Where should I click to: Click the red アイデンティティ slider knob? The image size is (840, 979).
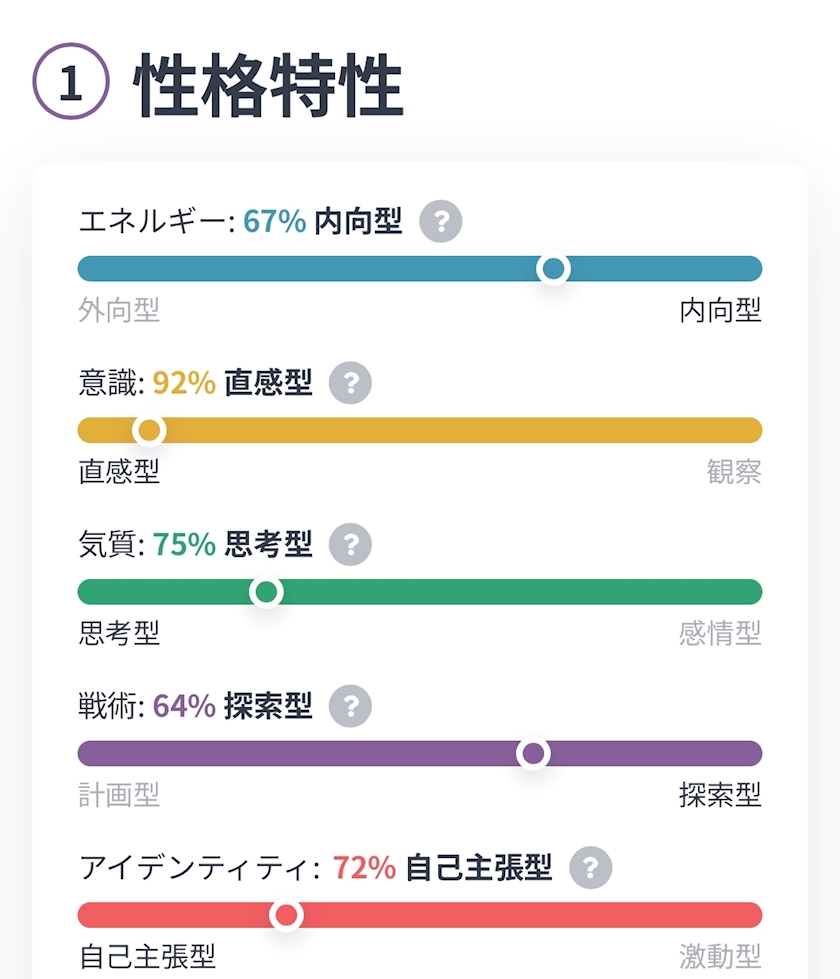pyautogui.click(x=287, y=915)
